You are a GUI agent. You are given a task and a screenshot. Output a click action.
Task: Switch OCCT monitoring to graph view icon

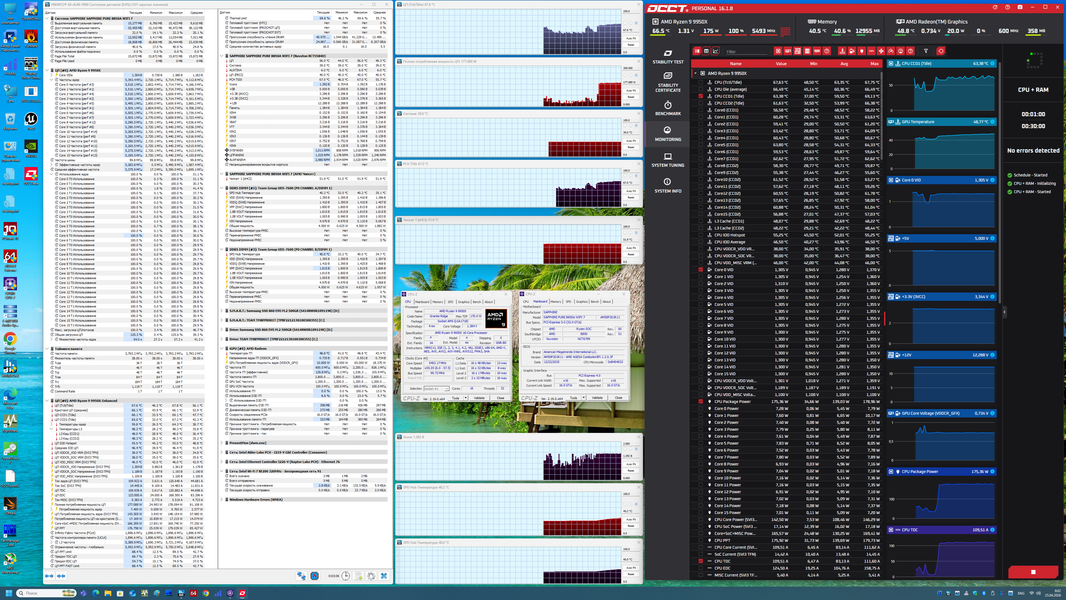[716, 51]
